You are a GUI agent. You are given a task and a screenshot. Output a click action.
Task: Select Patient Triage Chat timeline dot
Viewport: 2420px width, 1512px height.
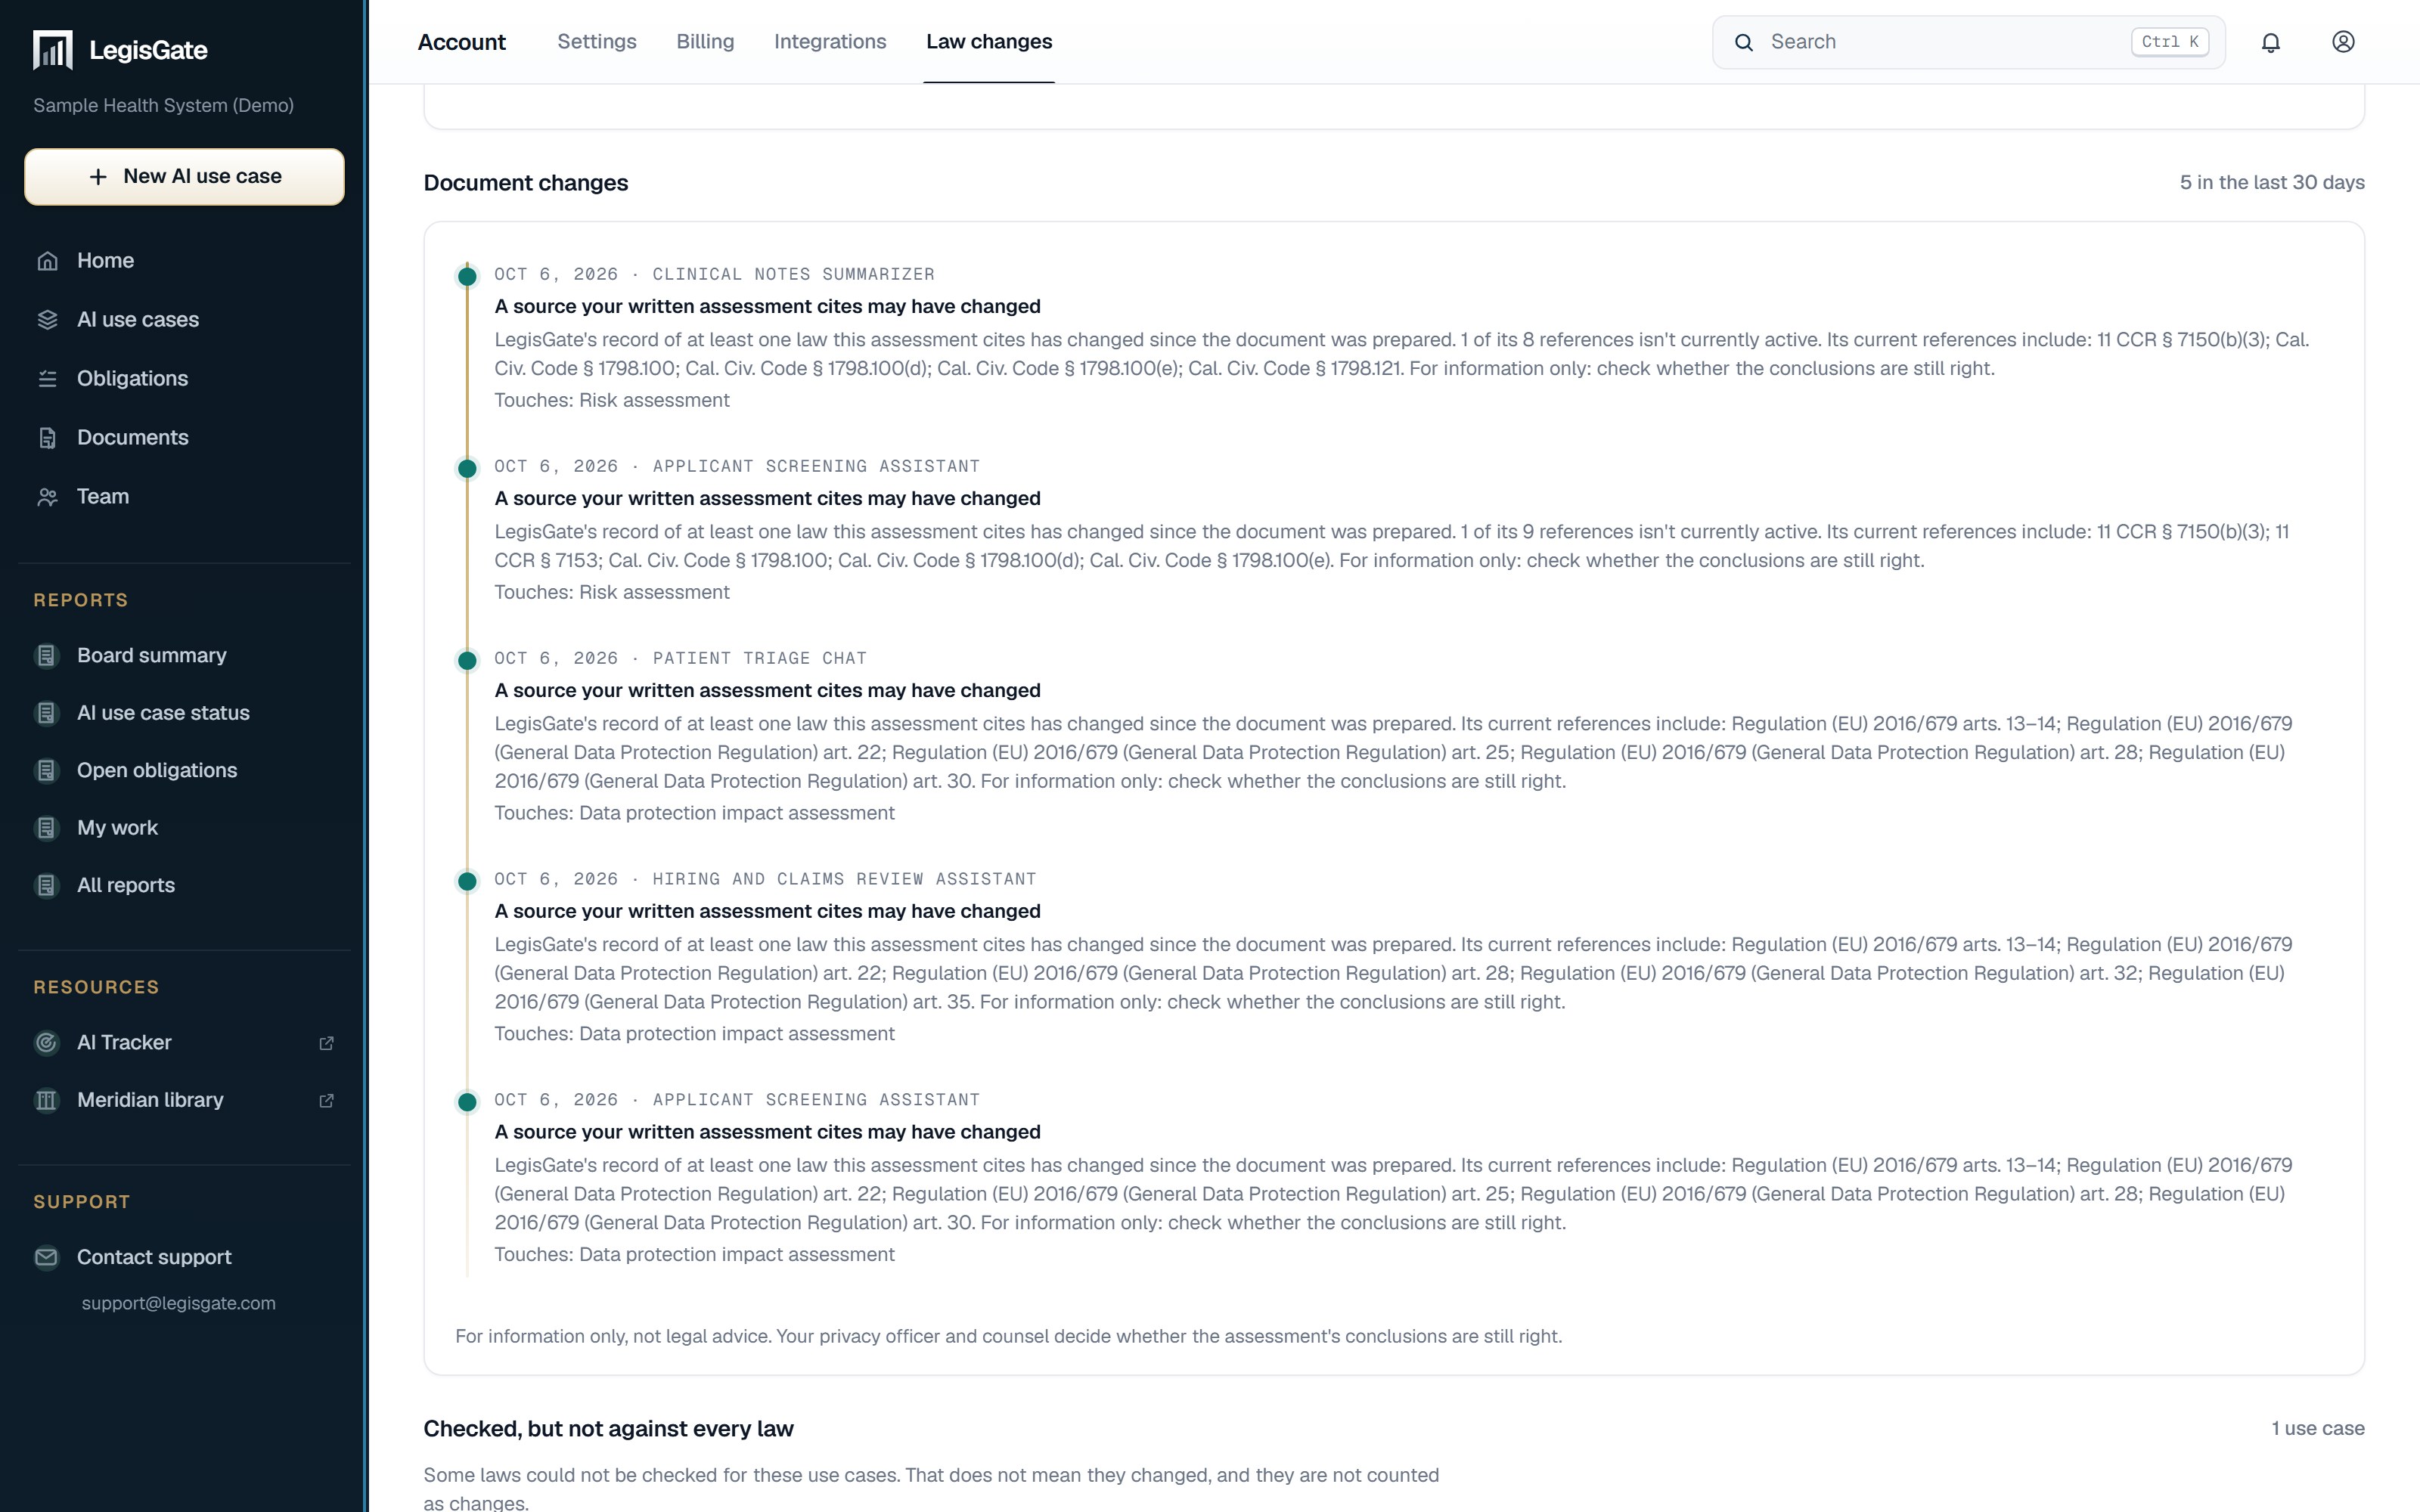[x=467, y=660]
